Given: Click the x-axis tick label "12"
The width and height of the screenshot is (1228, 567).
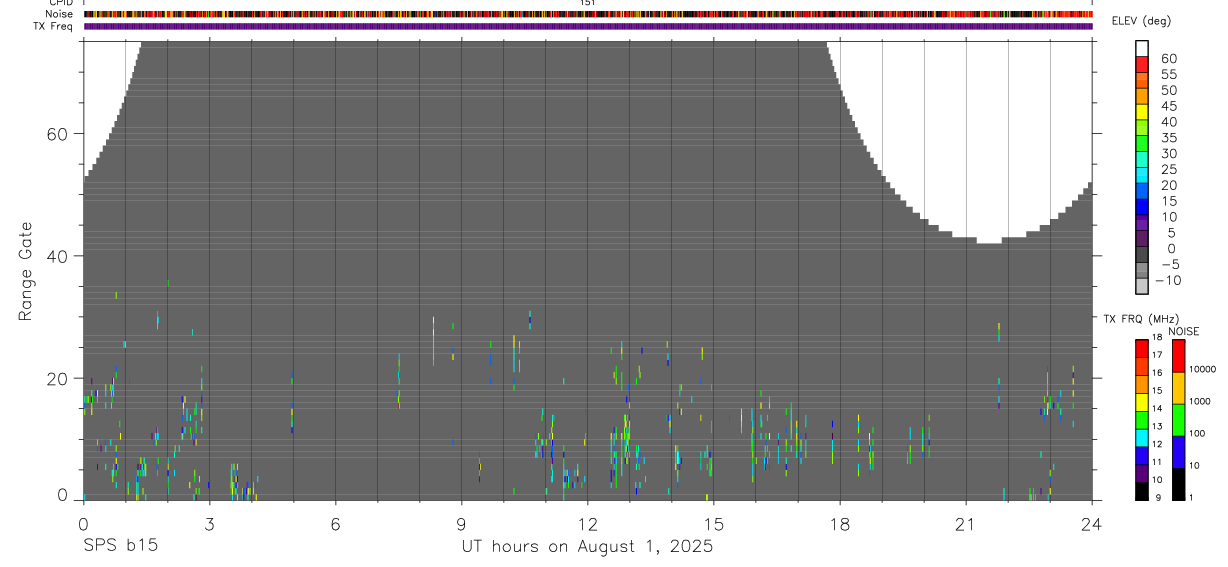Looking at the screenshot, I should click(587, 523).
